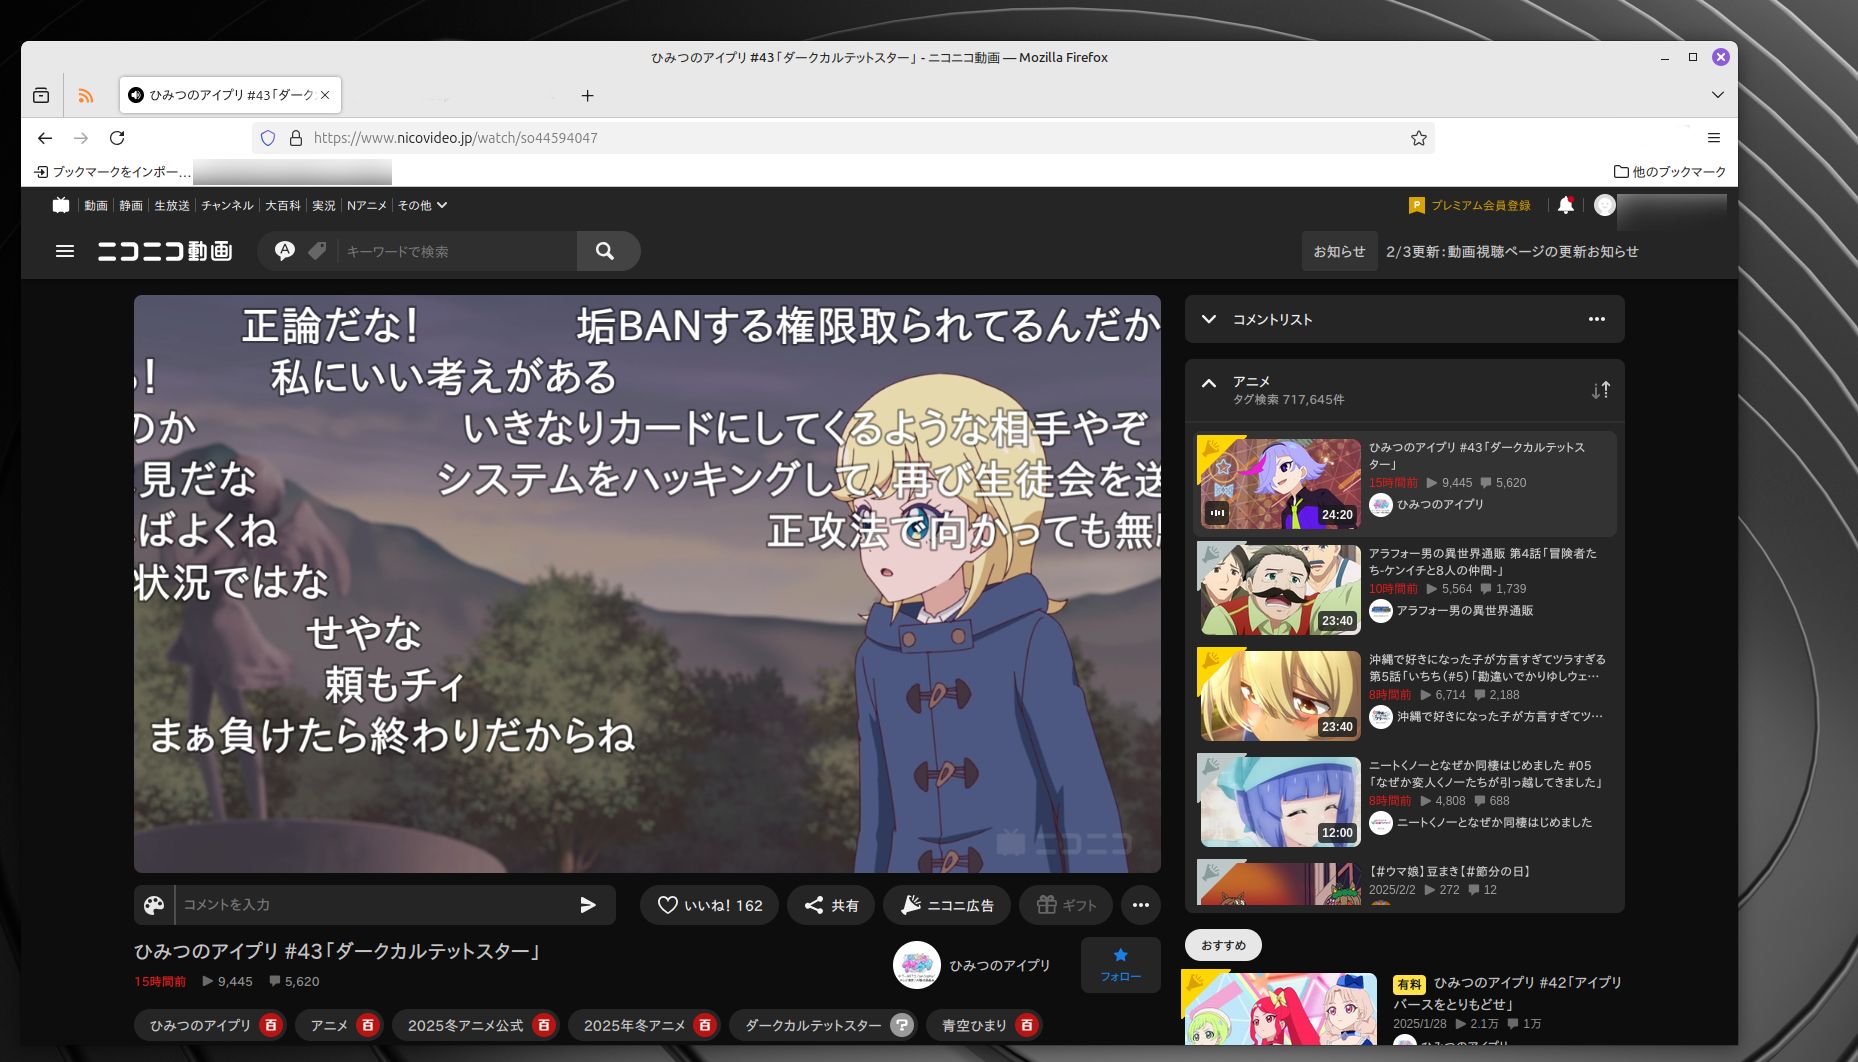Send comment with the paper plane icon
Viewport: 1858px width, 1062px height.
(588, 905)
